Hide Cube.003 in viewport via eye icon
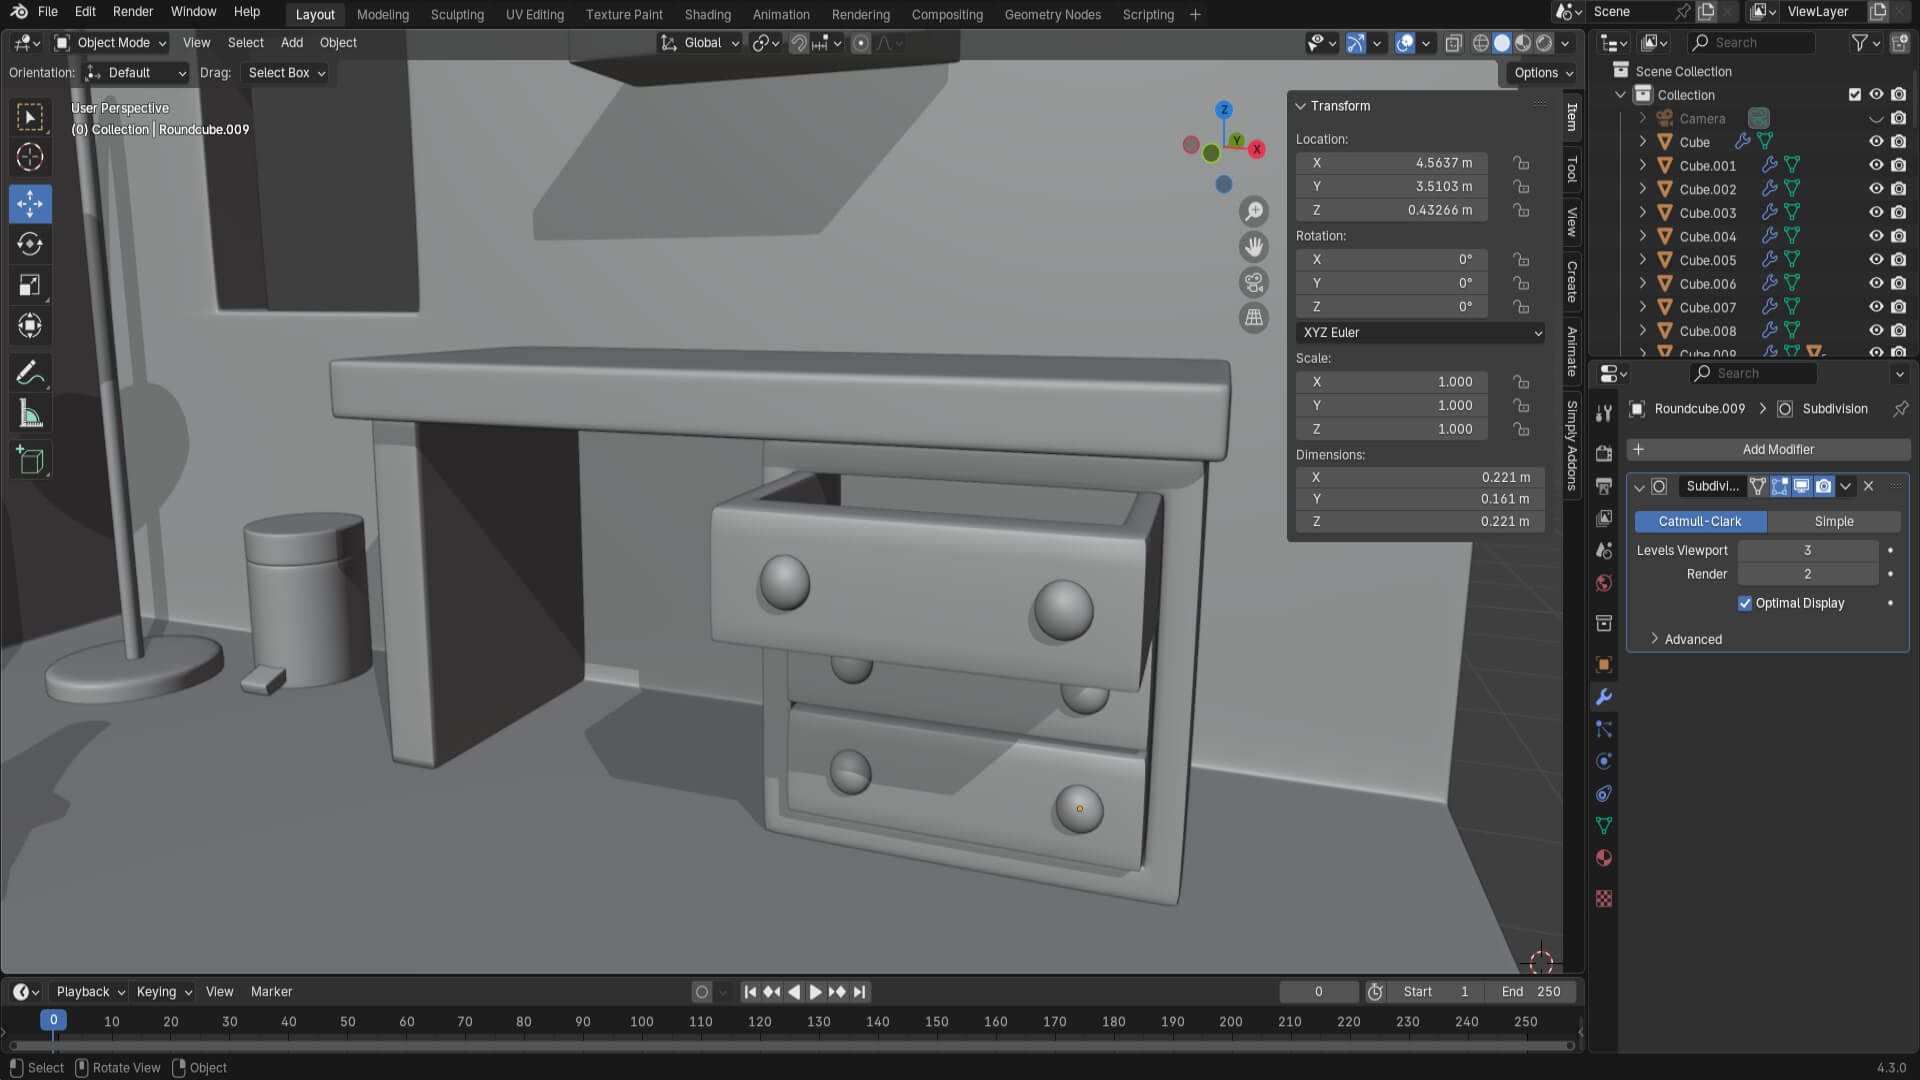Image resolution: width=1920 pixels, height=1080 pixels. pos(1876,212)
